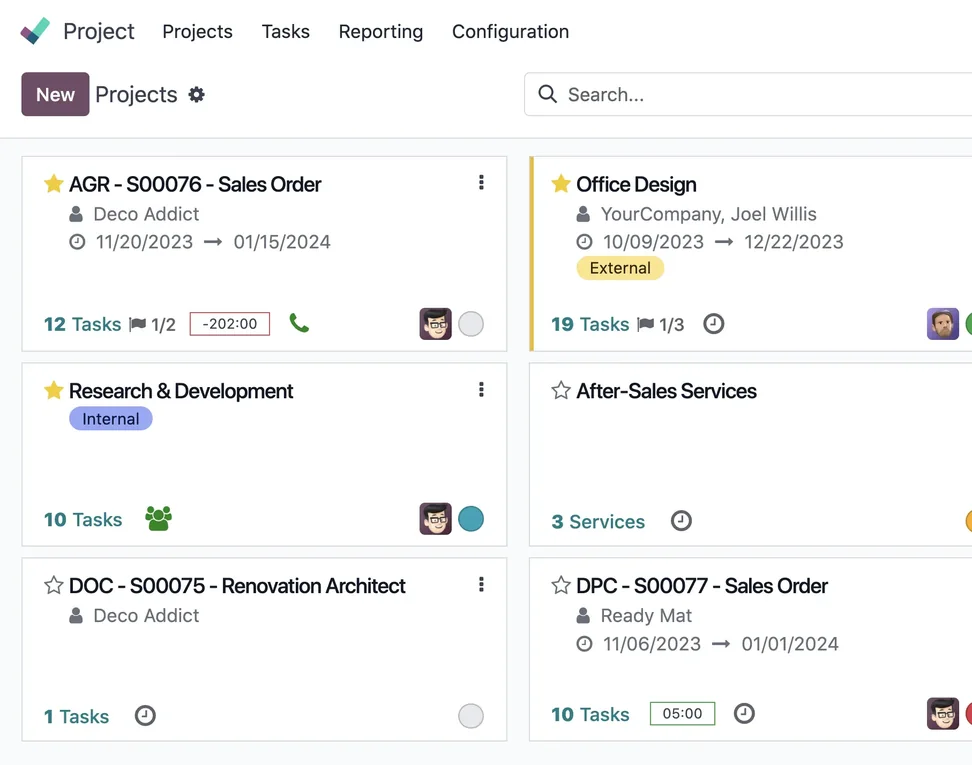972x765 pixels.
Task: Click the clock activity icon on After-Sales Services
Action: tap(681, 521)
